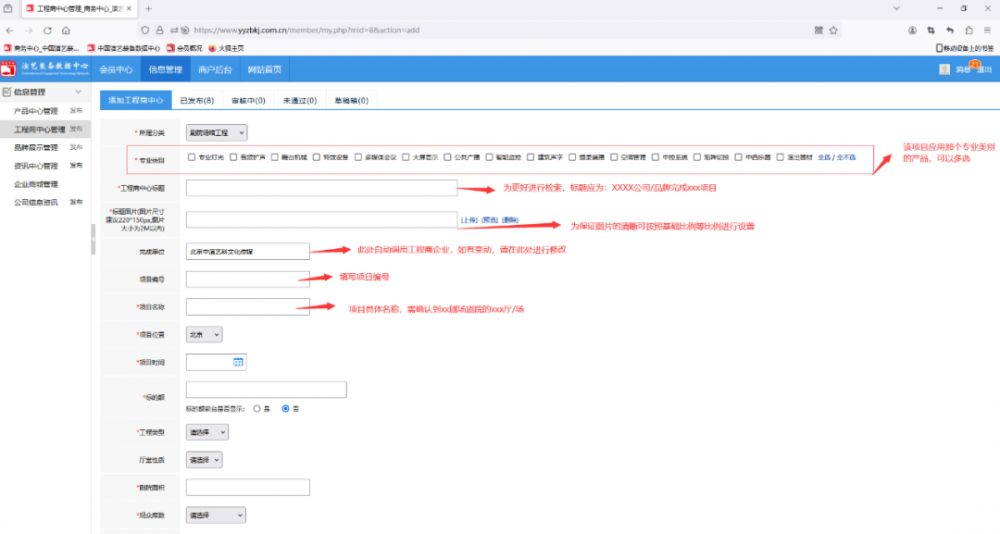Bookmark this page with the star icon

(833, 31)
